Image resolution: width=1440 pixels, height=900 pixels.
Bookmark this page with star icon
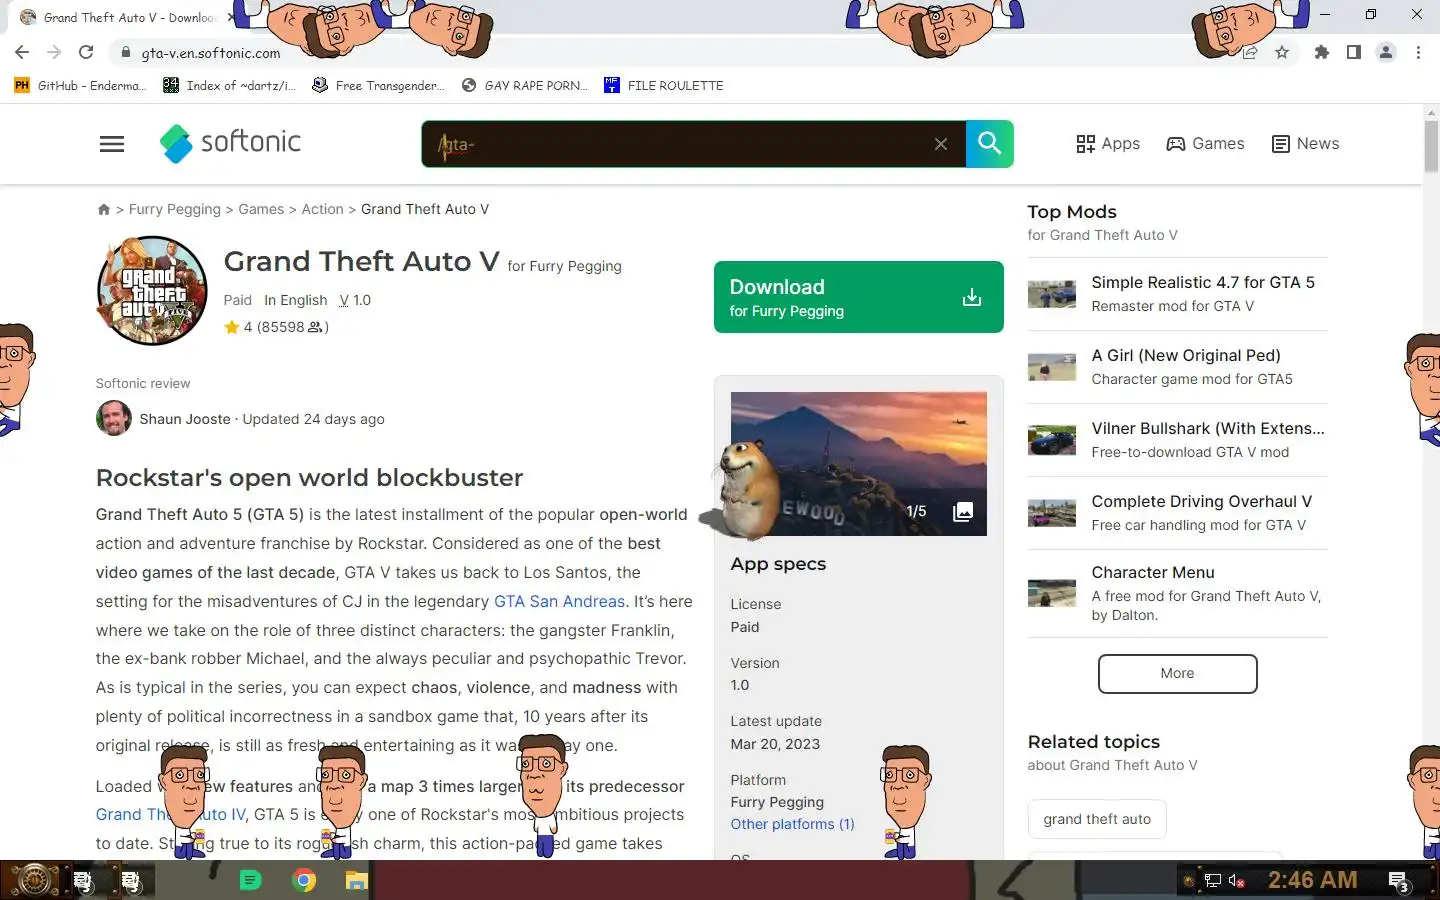(x=1282, y=52)
